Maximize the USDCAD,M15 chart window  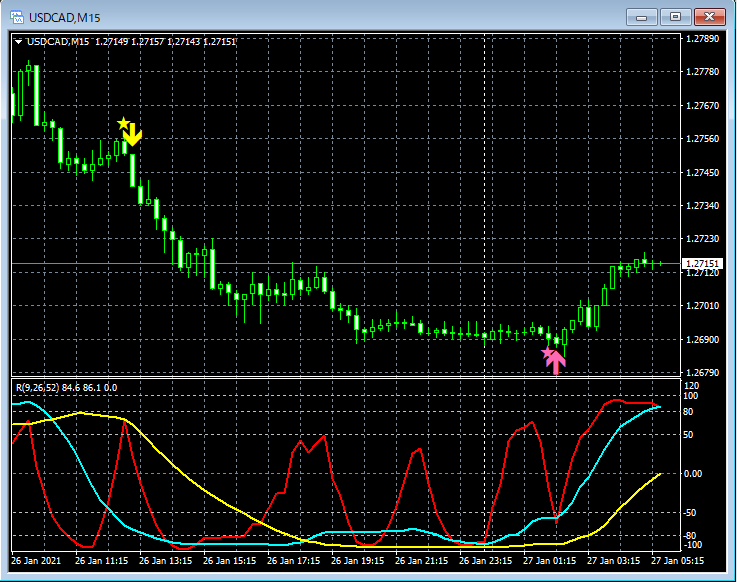675,17
